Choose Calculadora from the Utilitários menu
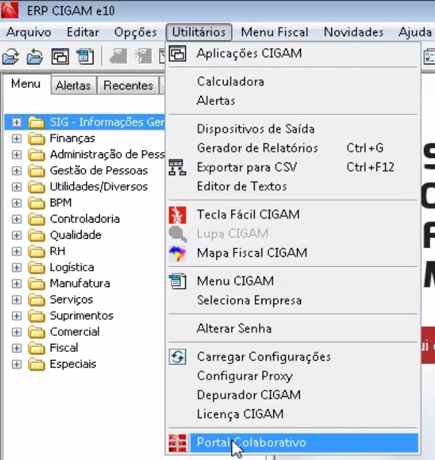435x460 pixels. (x=293, y=82)
